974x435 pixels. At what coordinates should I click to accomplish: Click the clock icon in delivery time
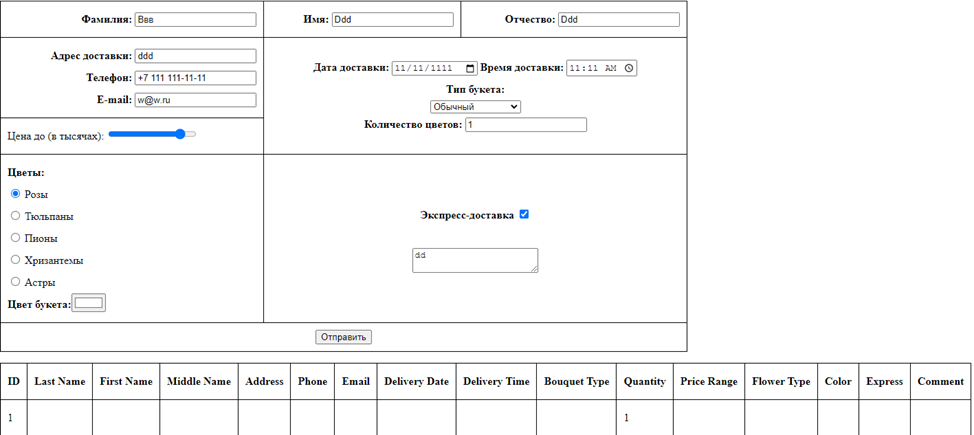tap(629, 69)
